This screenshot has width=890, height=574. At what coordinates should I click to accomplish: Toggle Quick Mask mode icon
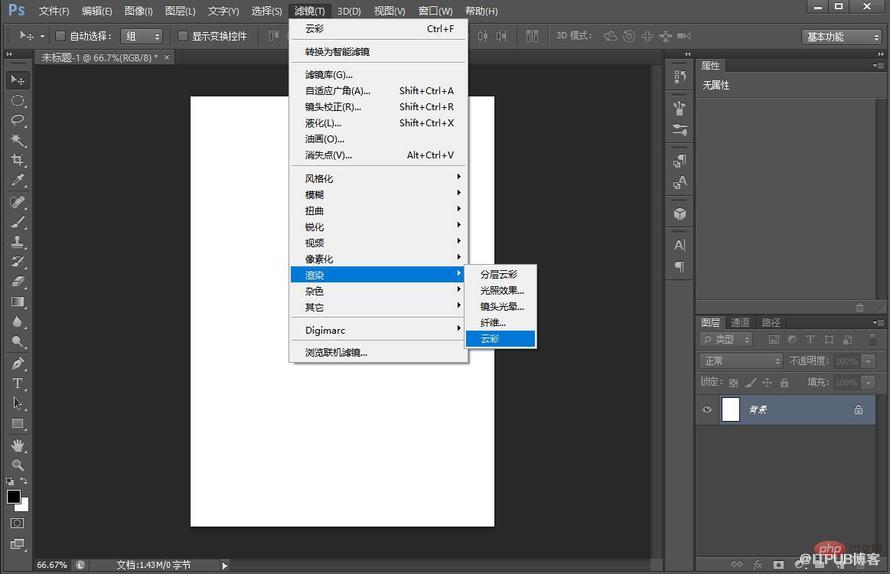[x=18, y=523]
